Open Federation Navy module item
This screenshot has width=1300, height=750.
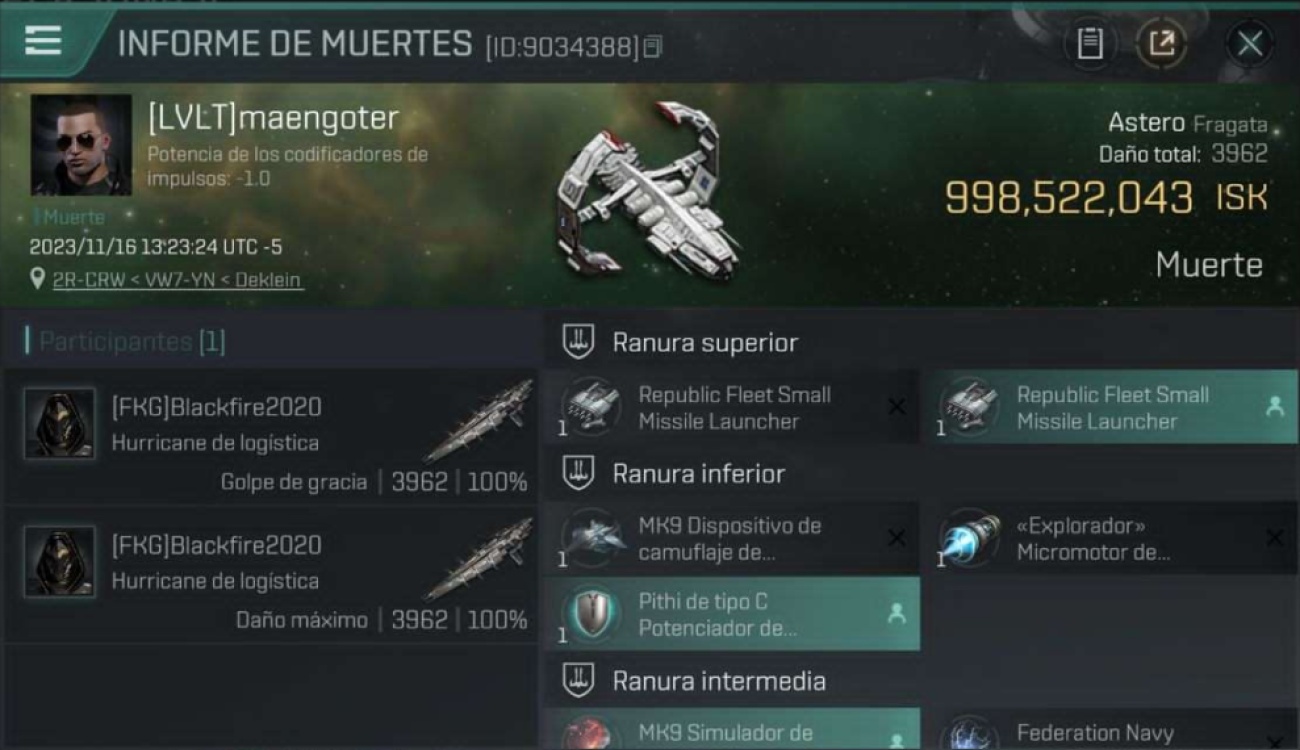pyautogui.click(x=1110, y=730)
